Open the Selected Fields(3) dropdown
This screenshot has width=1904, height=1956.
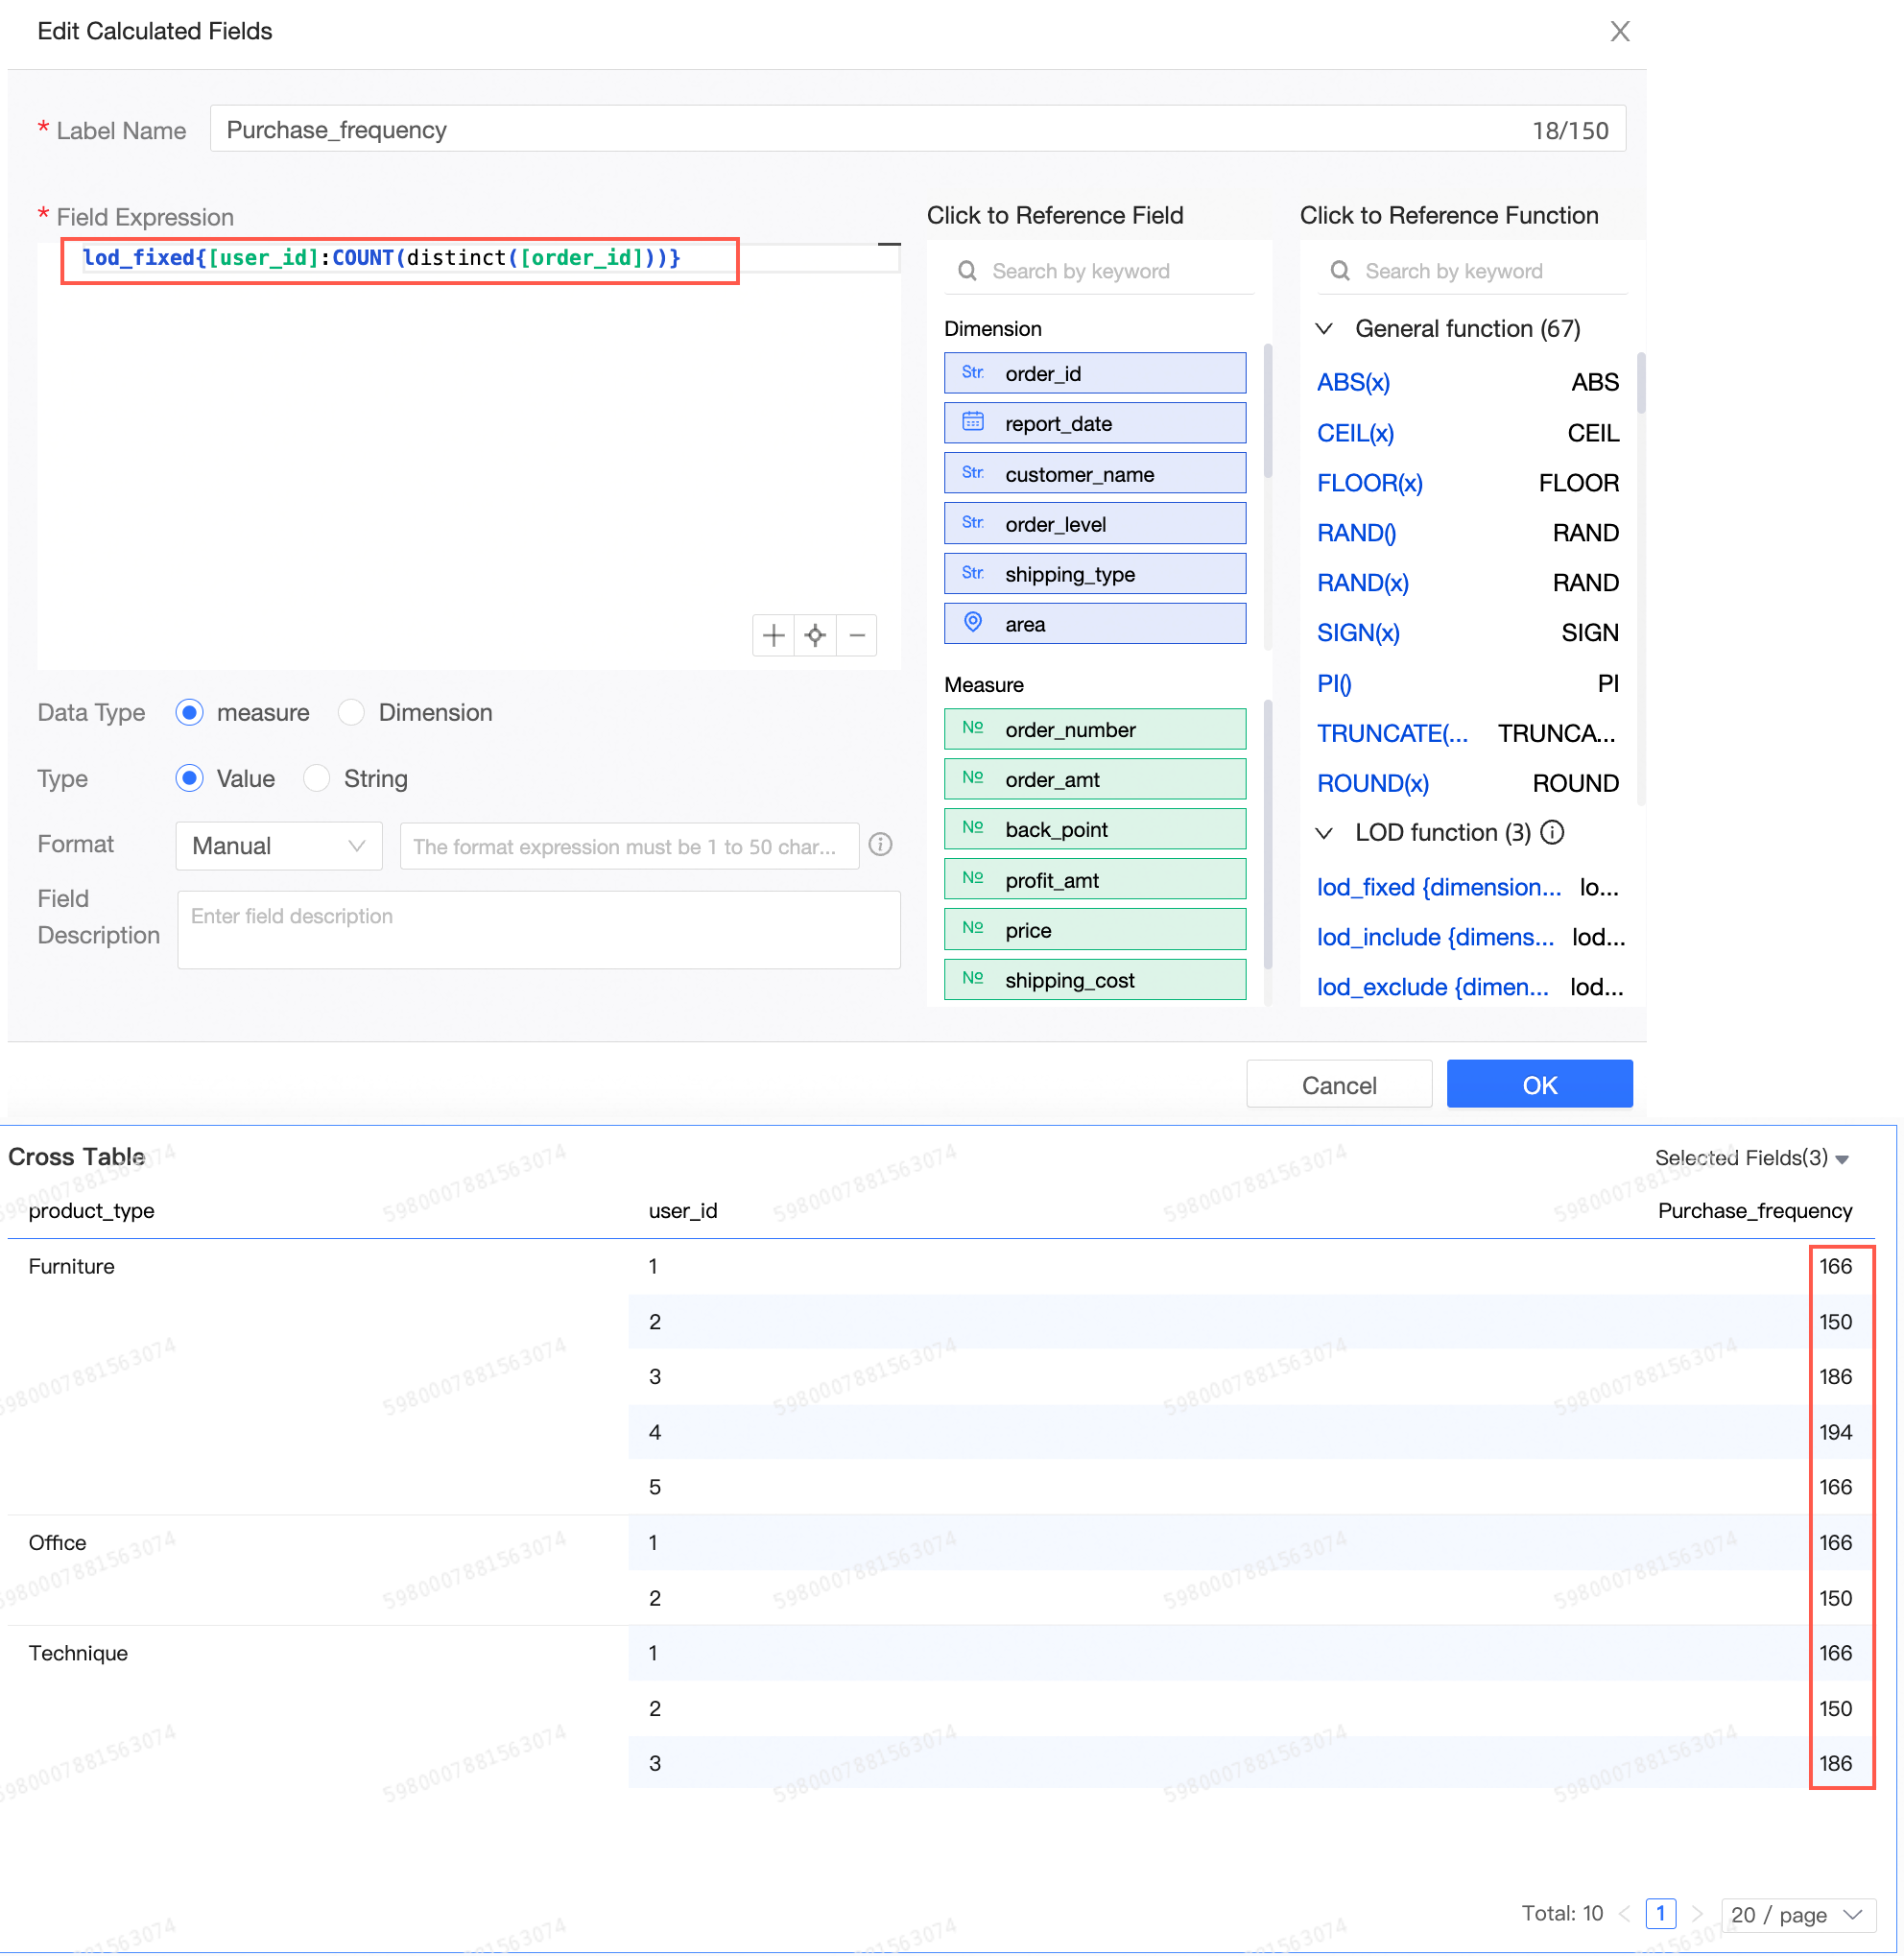click(1751, 1158)
